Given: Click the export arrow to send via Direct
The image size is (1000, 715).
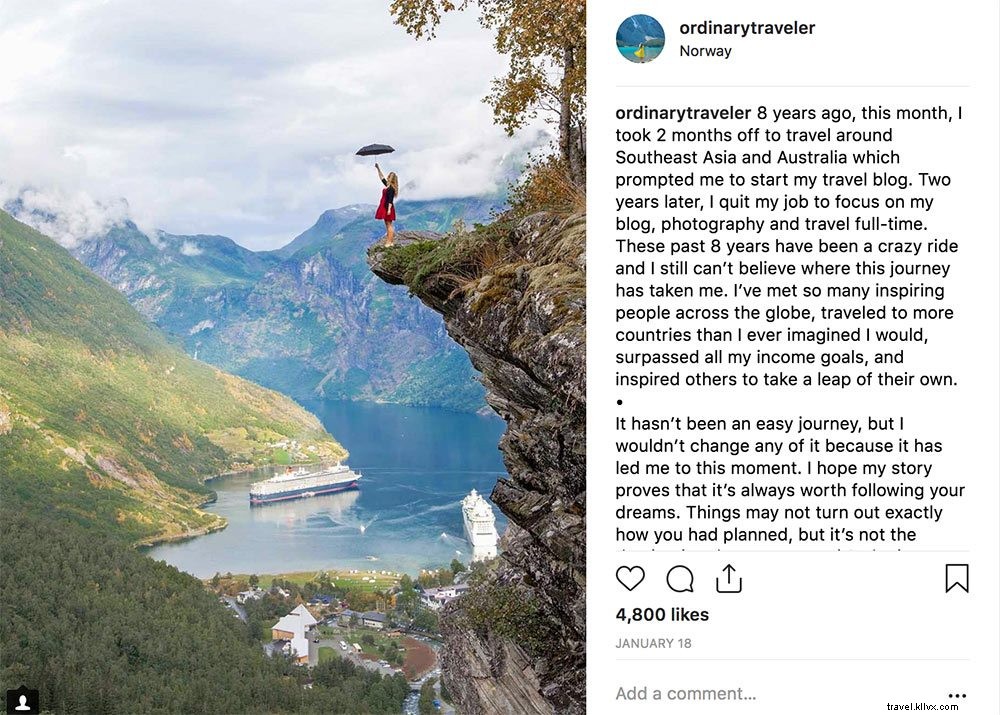Looking at the screenshot, I should (728, 577).
